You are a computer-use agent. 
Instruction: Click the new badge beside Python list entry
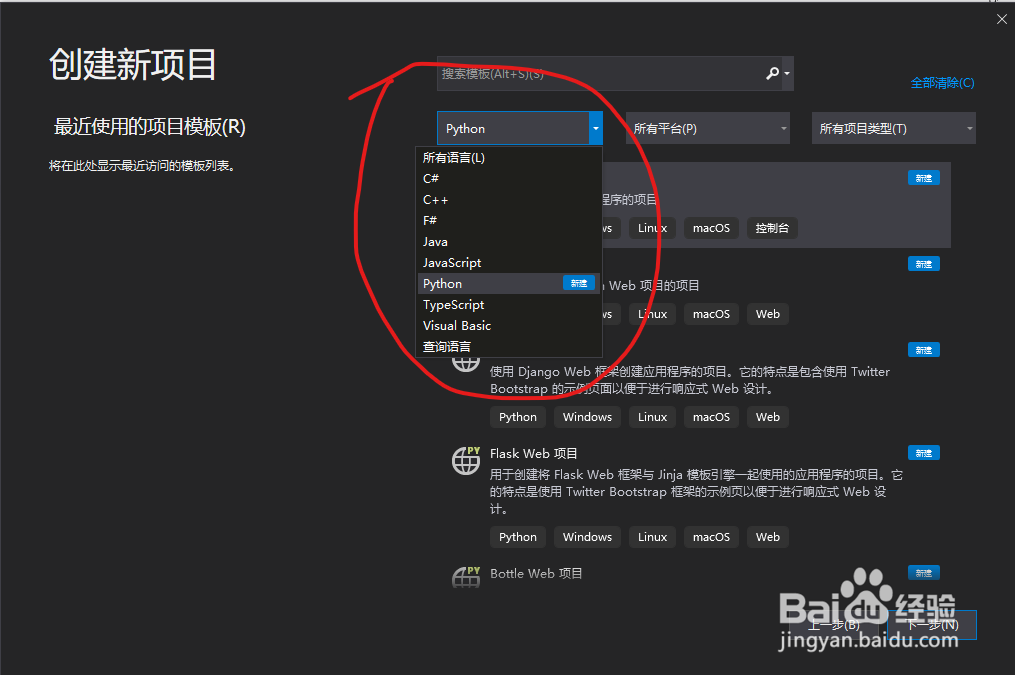coord(579,283)
